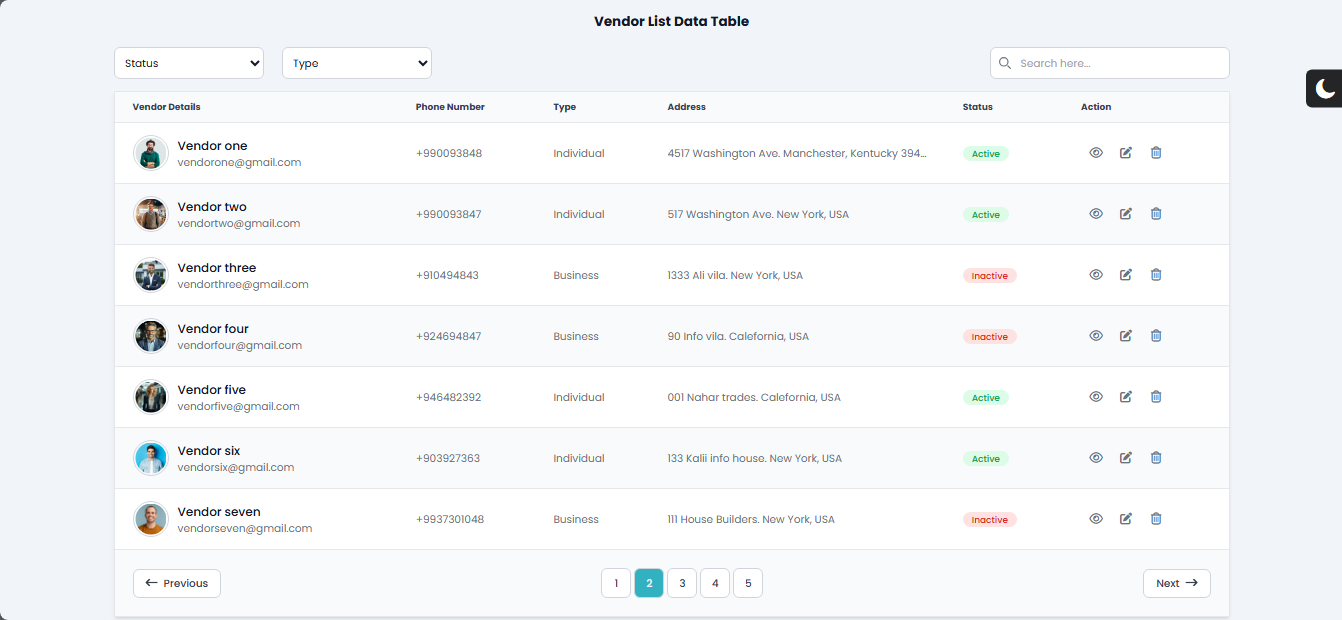This screenshot has width=1342, height=620.
Task: Toggle dark mode with moon button
Action: click(1325, 89)
